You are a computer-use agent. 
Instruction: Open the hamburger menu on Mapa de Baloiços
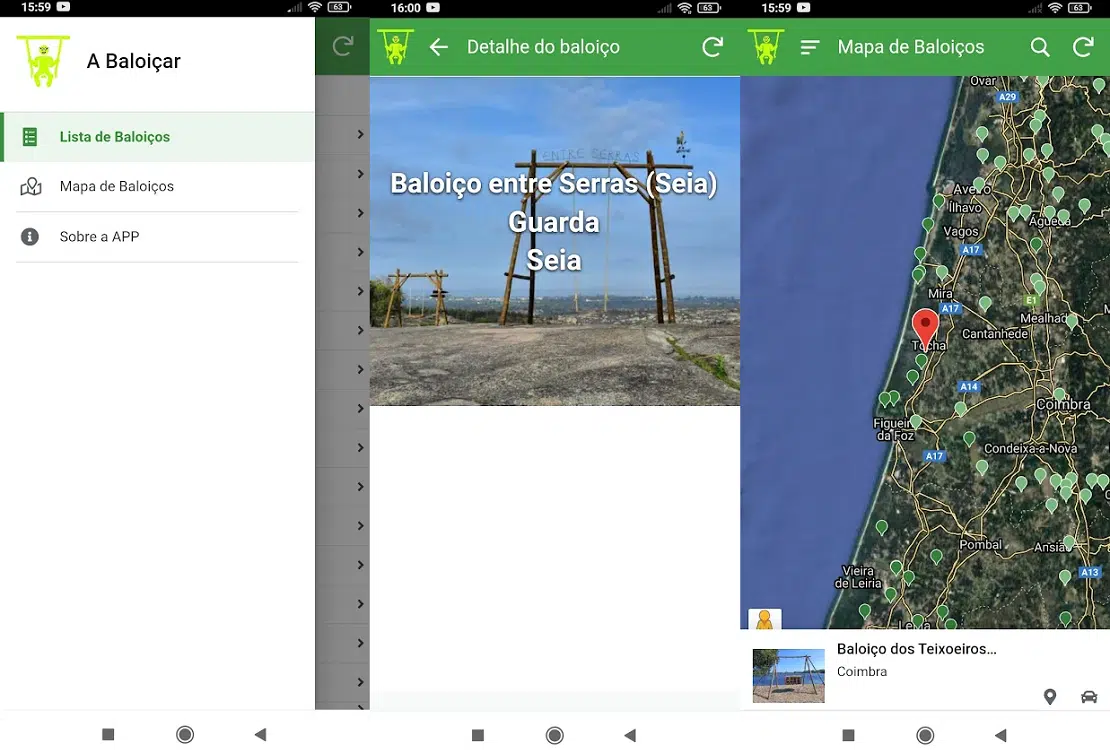[810, 47]
